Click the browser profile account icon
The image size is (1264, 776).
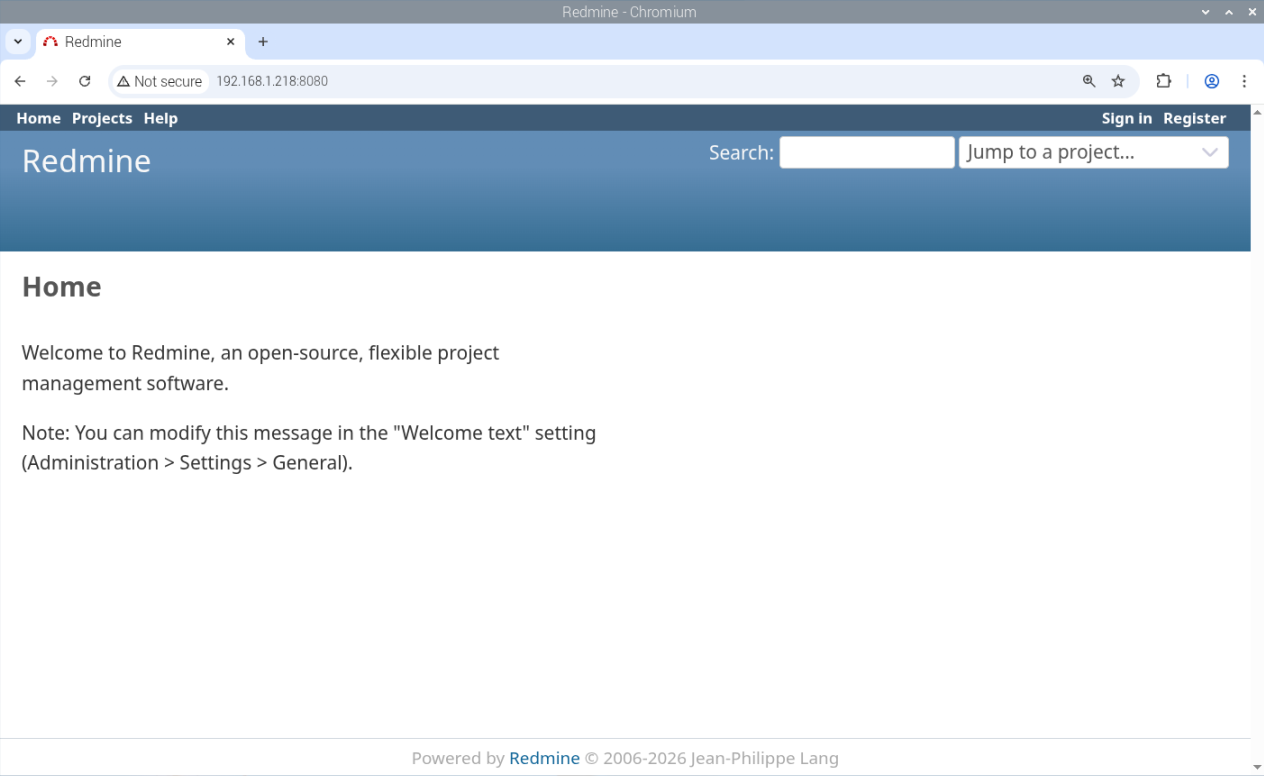1212,81
